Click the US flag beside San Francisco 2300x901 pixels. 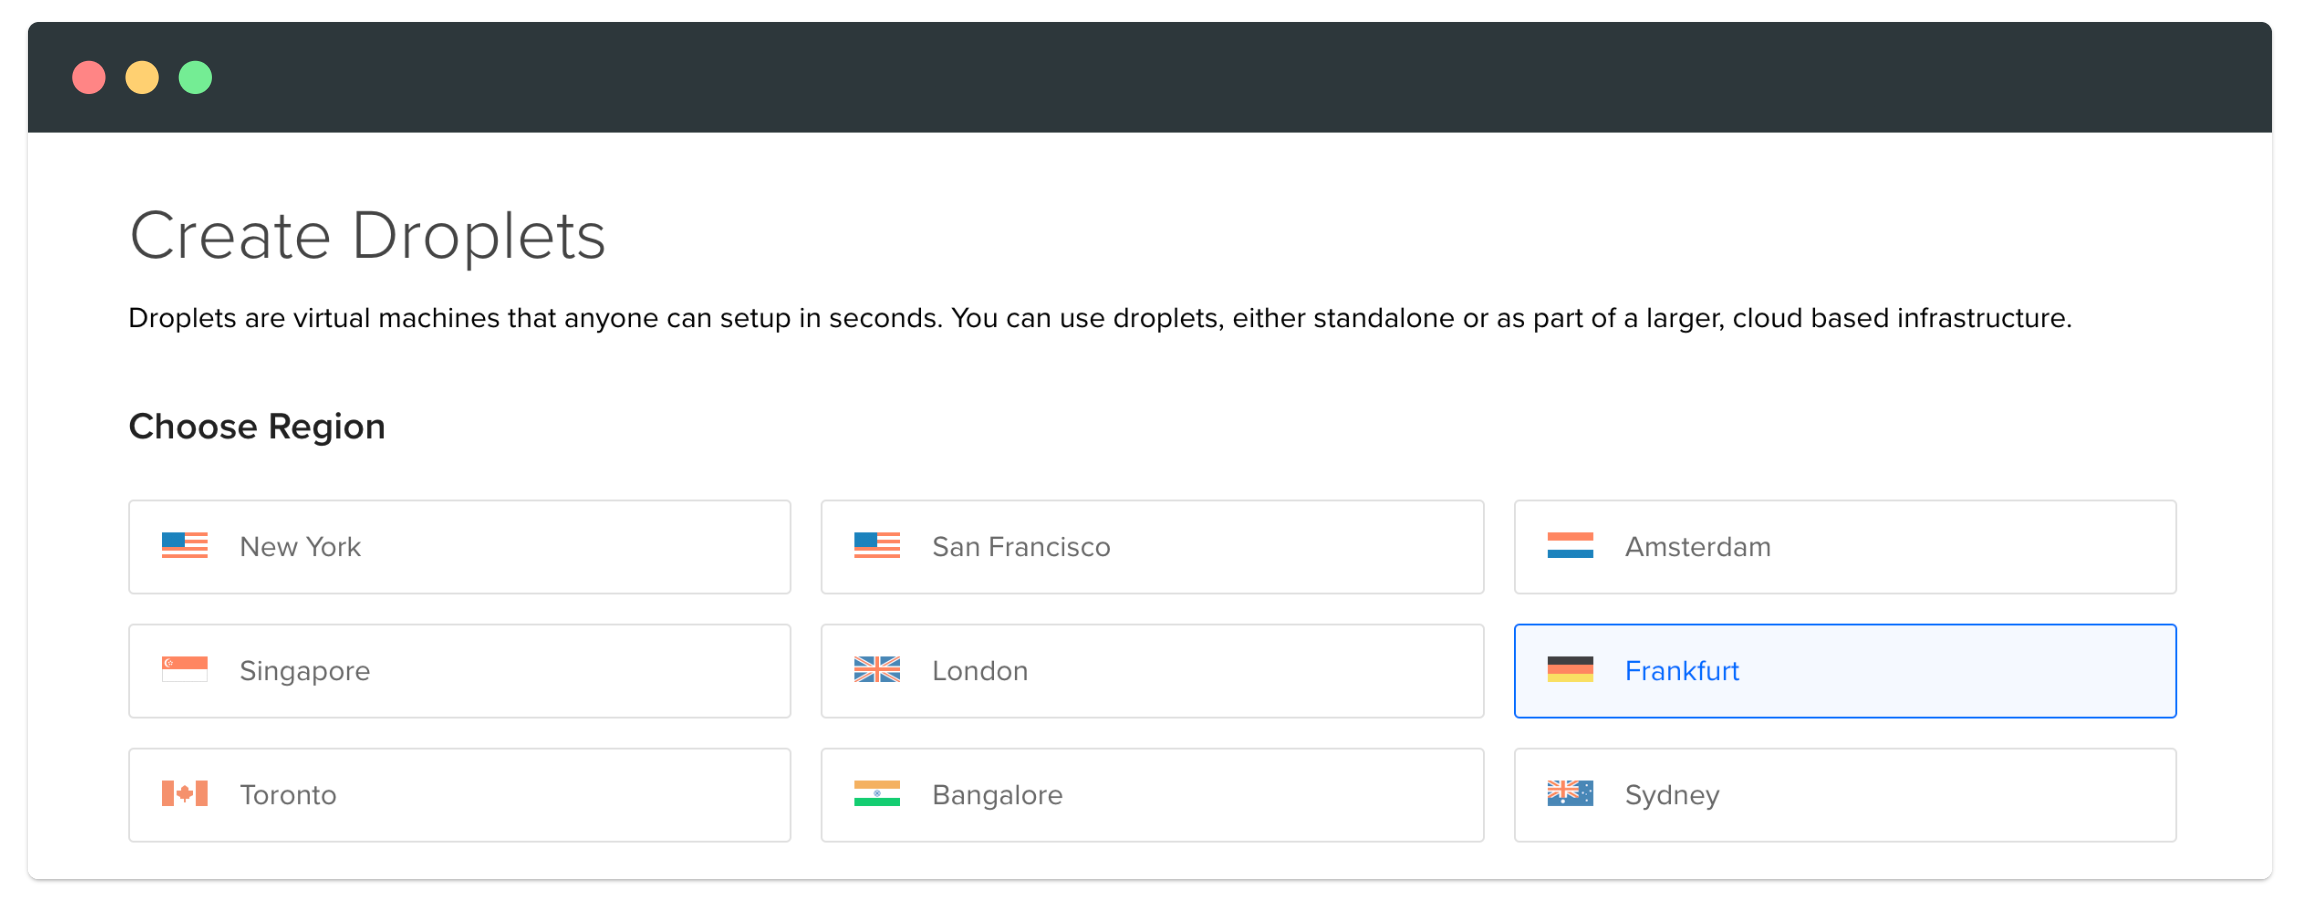point(877,546)
